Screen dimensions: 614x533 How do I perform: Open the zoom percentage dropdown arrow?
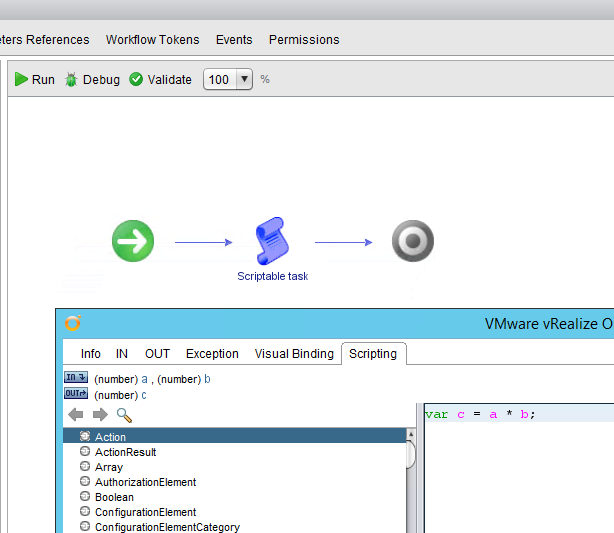coord(244,79)
